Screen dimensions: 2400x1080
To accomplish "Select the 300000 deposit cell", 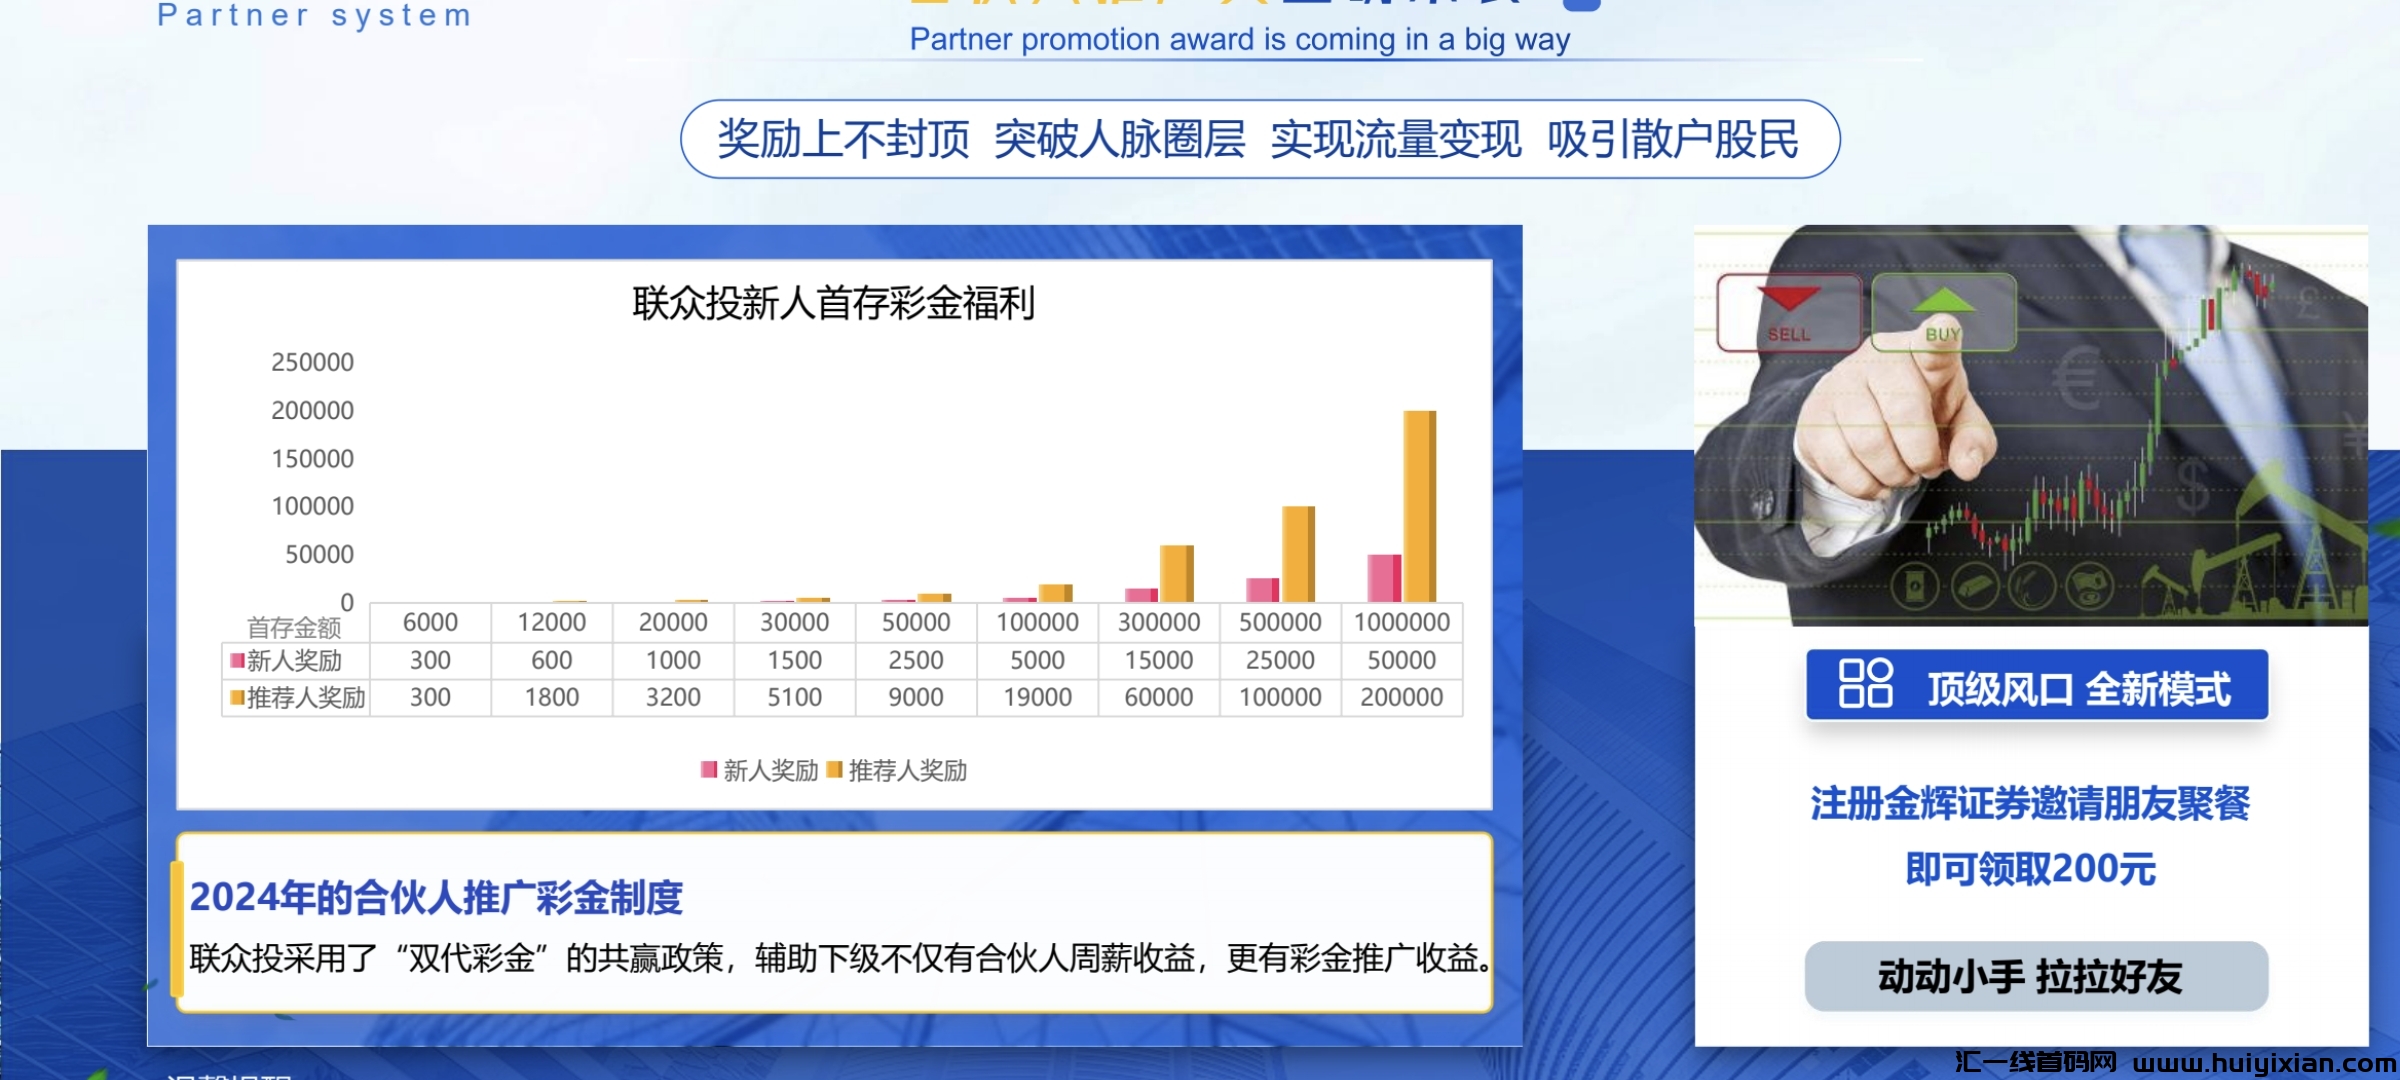I will tap(1159, 622).
